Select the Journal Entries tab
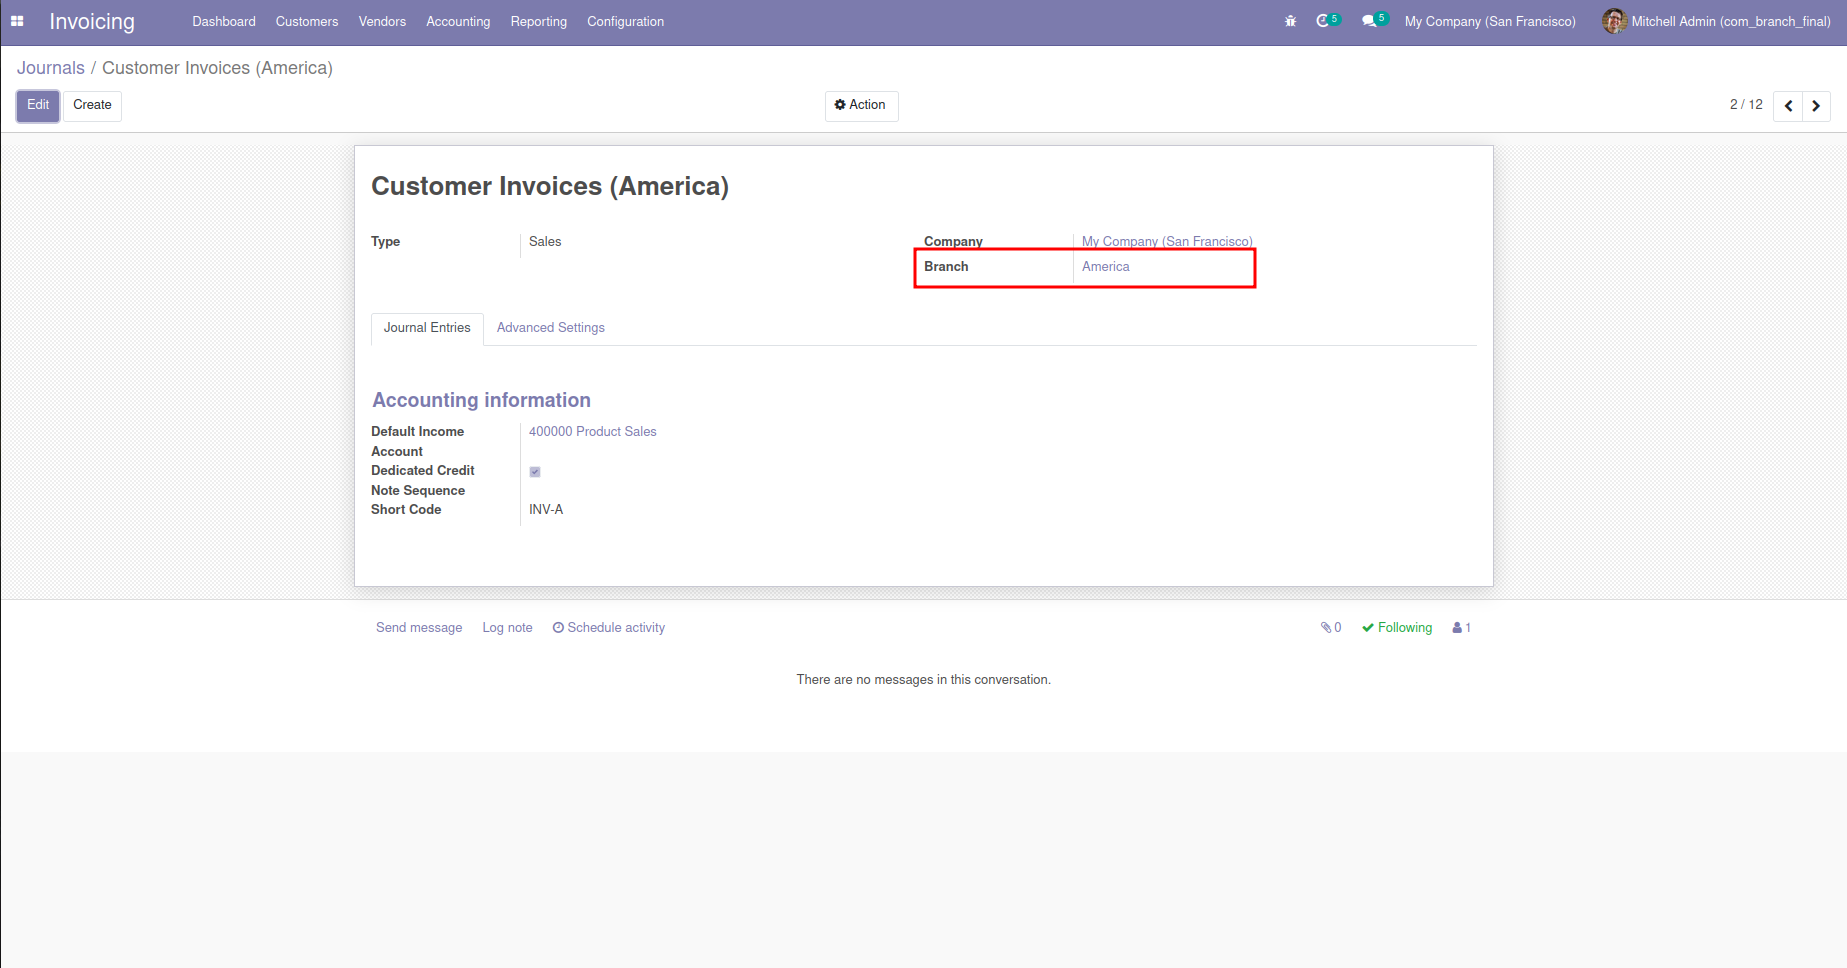This screenshot has height=968, width=1847. (x=427, y=328)
